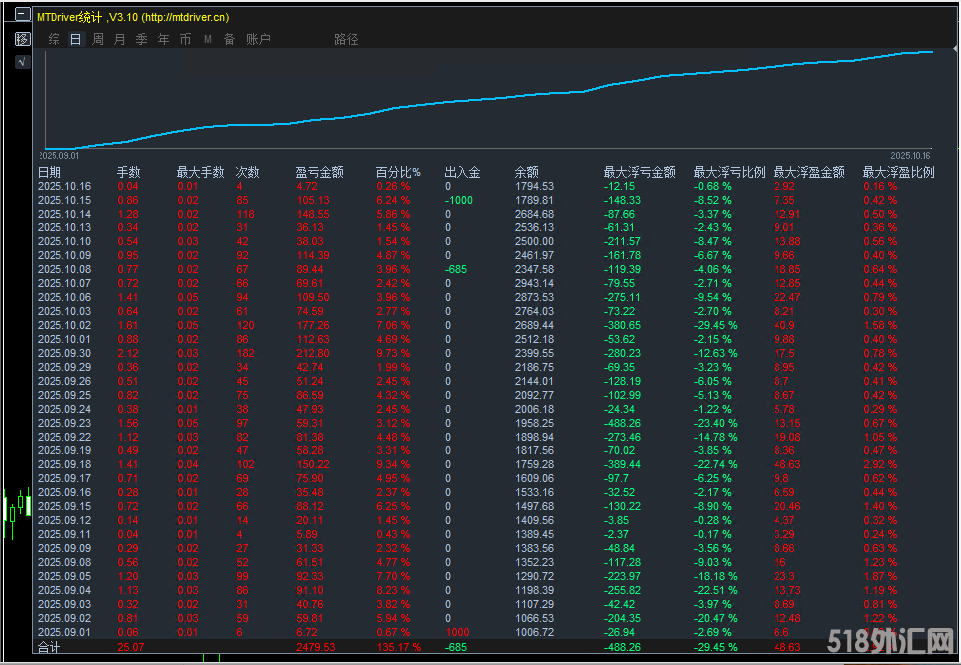Switch to the 周 weekly tab
The height and width of the screenshot is (665, 961).
98,39
